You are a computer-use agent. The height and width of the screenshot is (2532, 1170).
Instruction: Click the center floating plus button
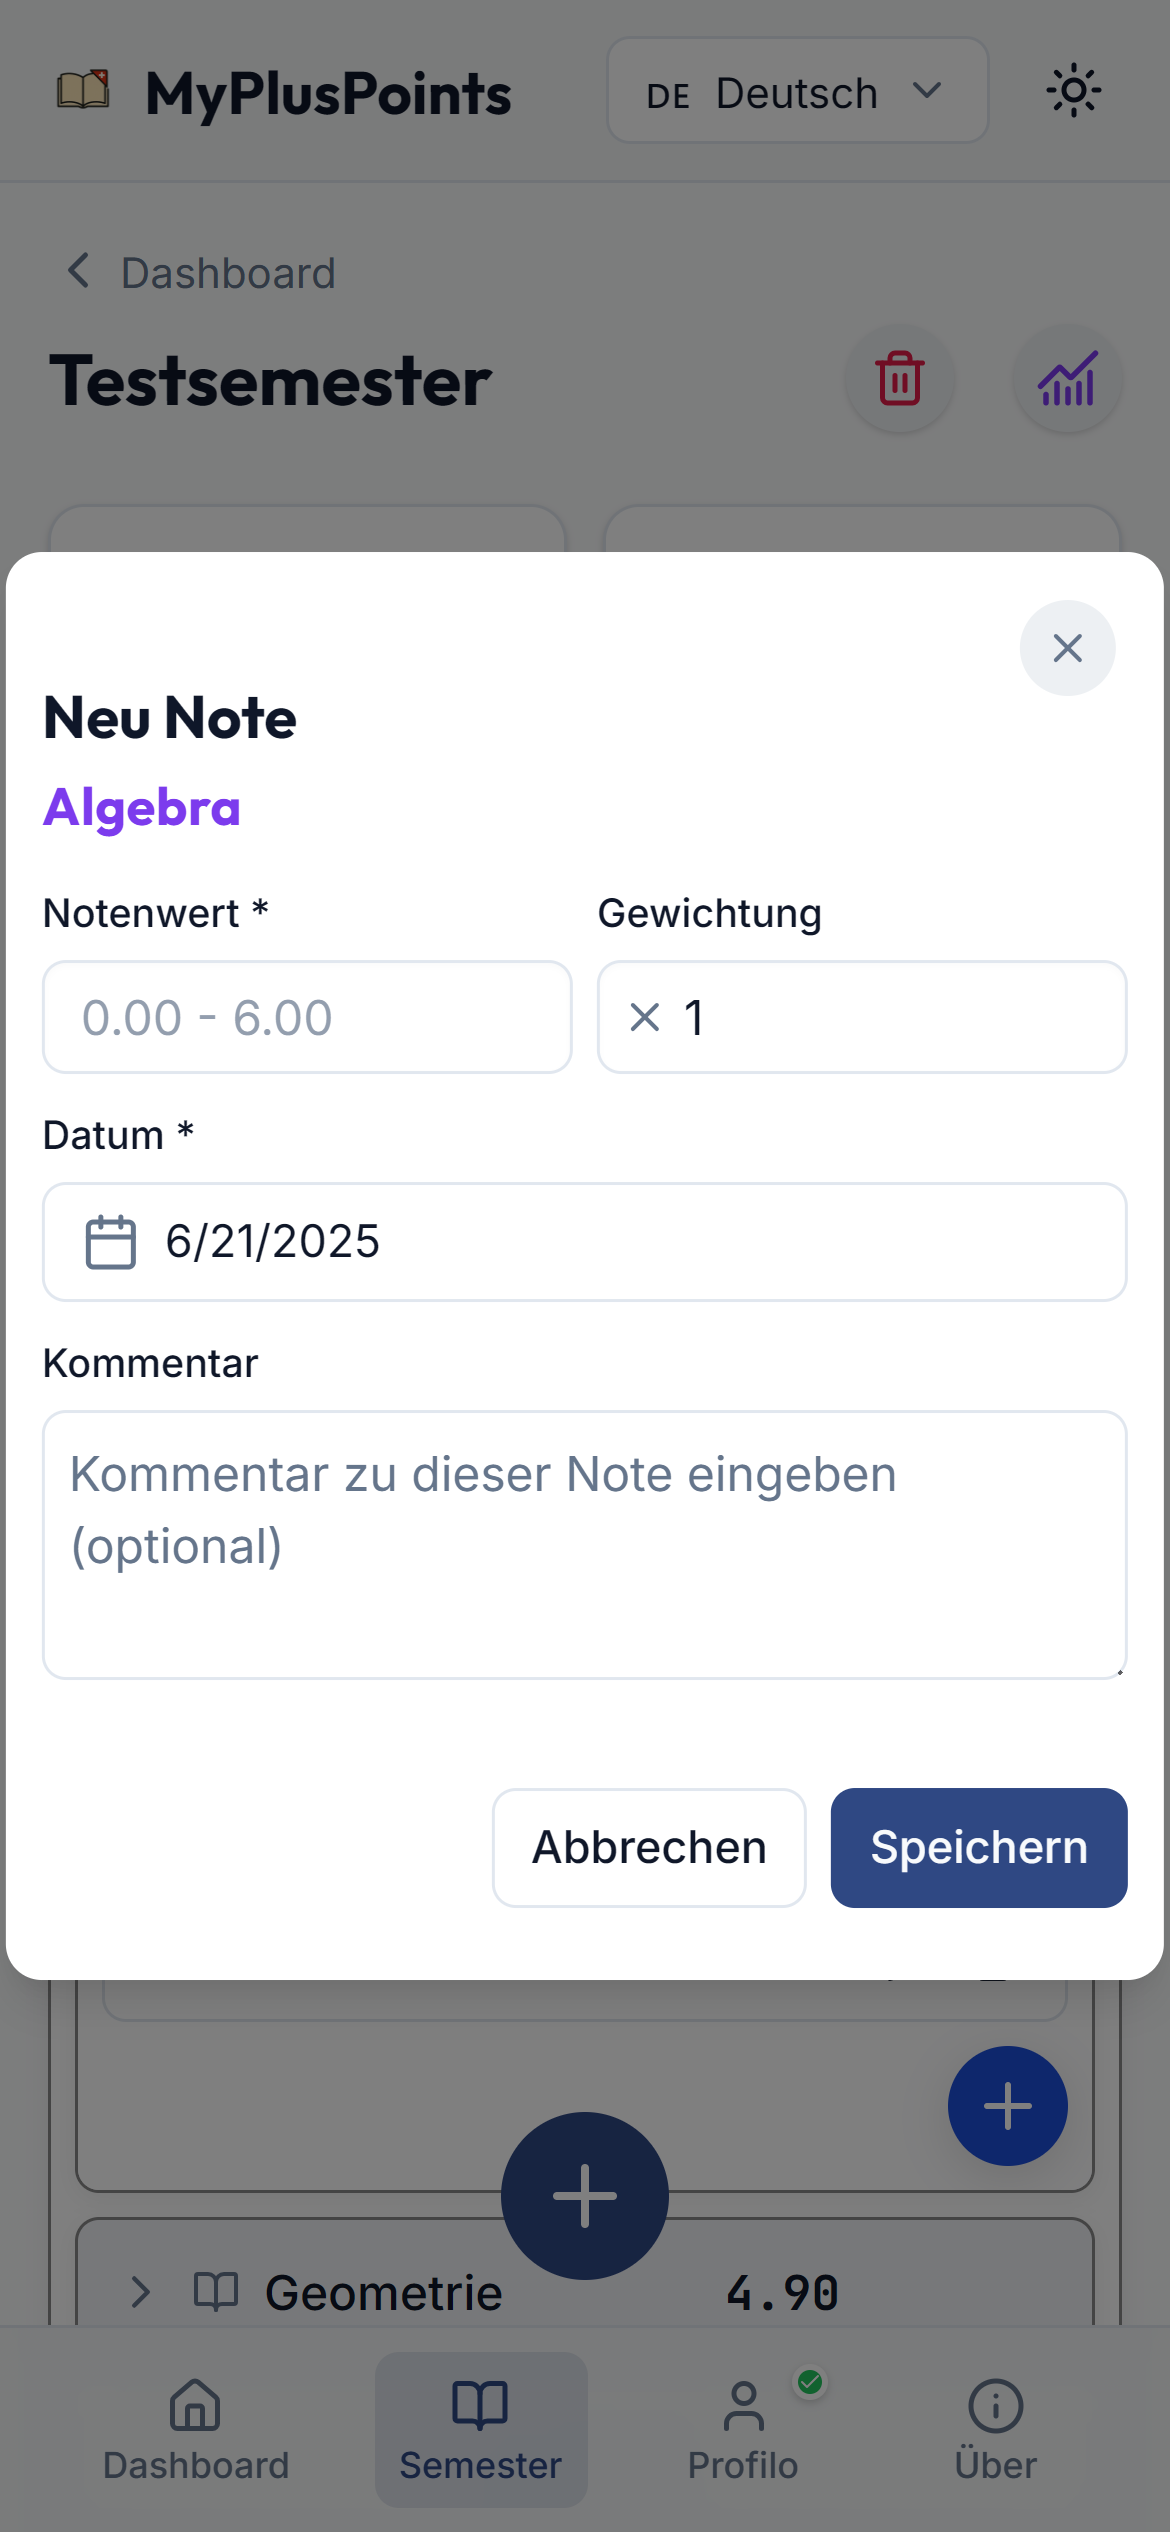point(584,2195)
